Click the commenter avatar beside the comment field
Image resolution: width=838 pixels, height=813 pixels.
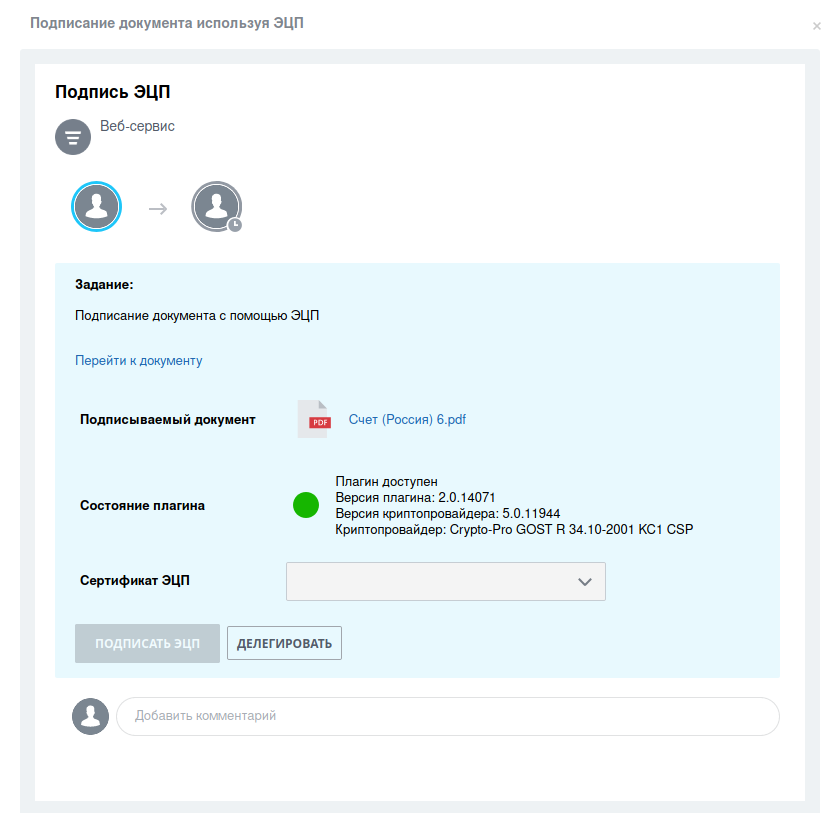click(90, 716)
